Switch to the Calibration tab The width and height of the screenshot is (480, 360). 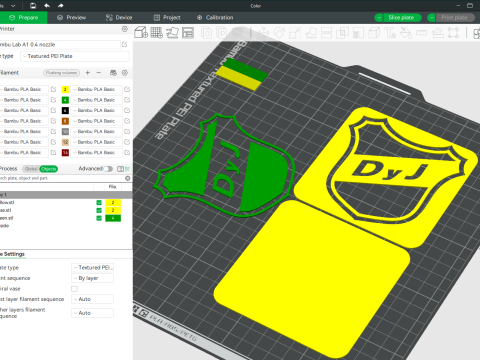pos(215,18)
